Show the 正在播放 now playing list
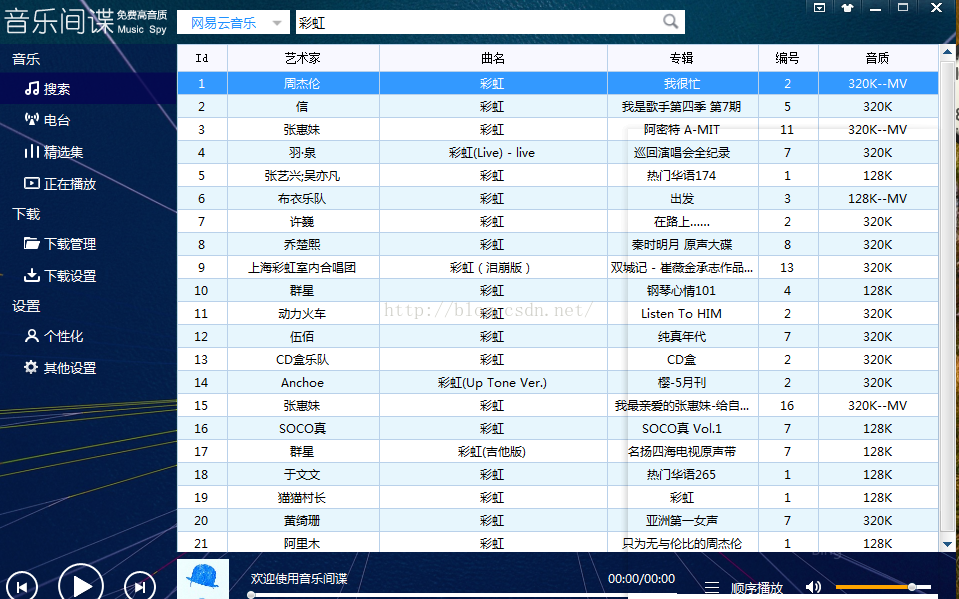 60,184
